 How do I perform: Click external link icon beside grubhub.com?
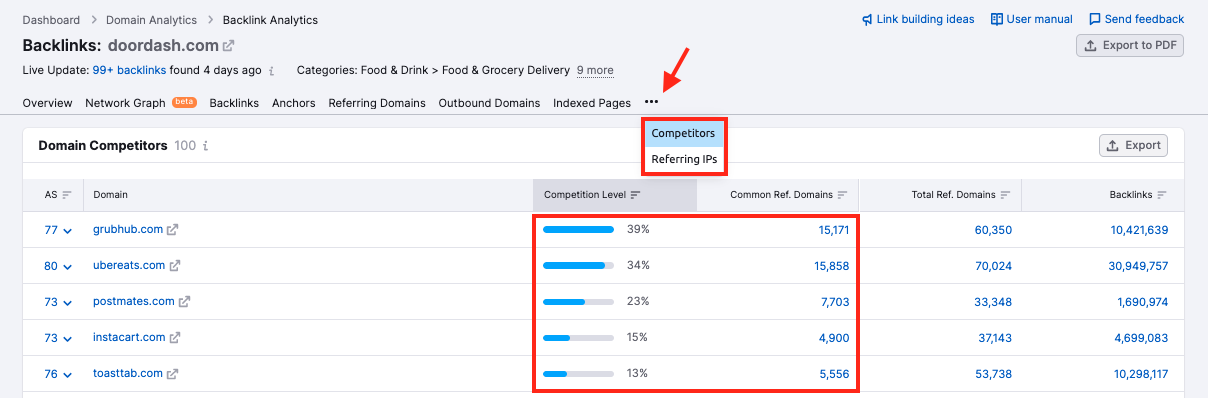coord(172,230)
